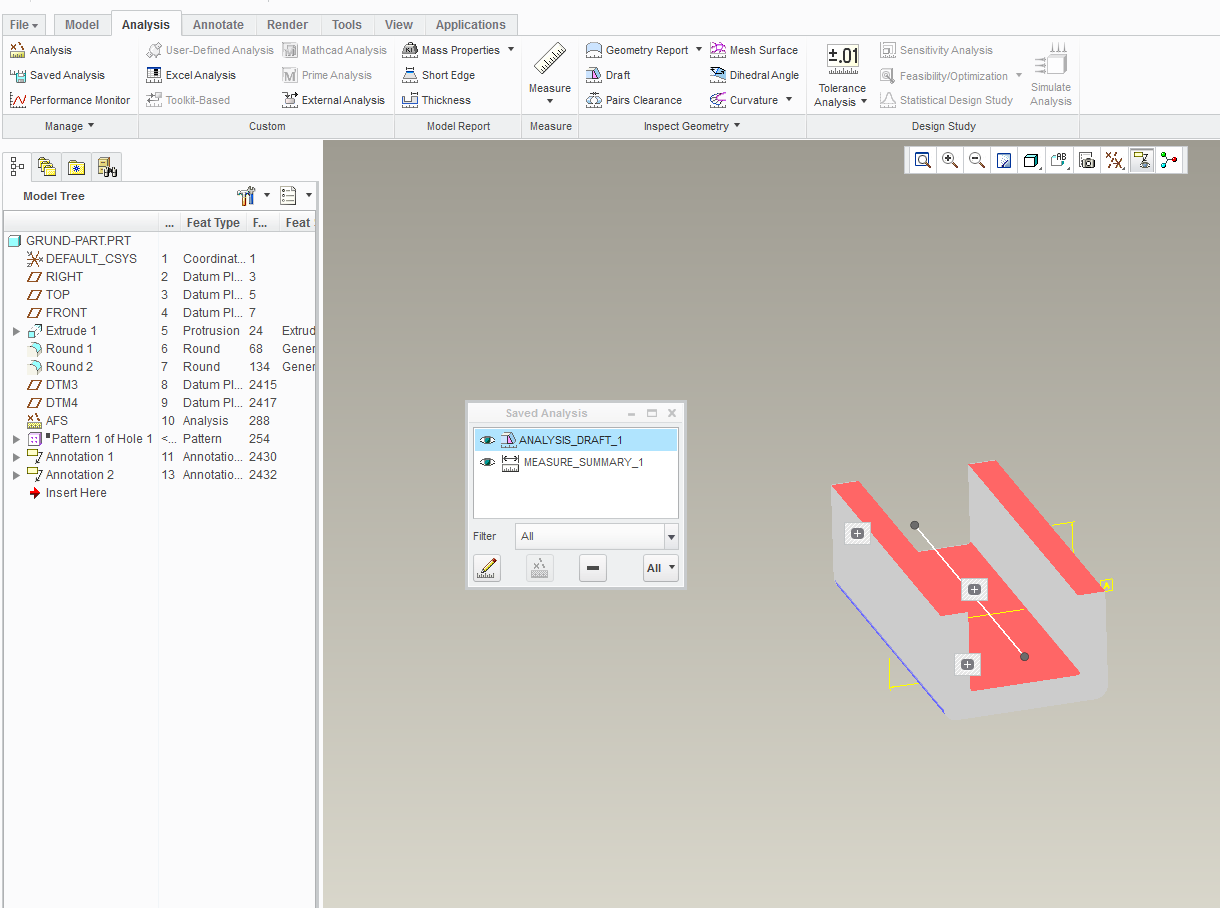Click the Zoom In magnifier icon
Screen dimensions: 1220x908
point(950,161)
